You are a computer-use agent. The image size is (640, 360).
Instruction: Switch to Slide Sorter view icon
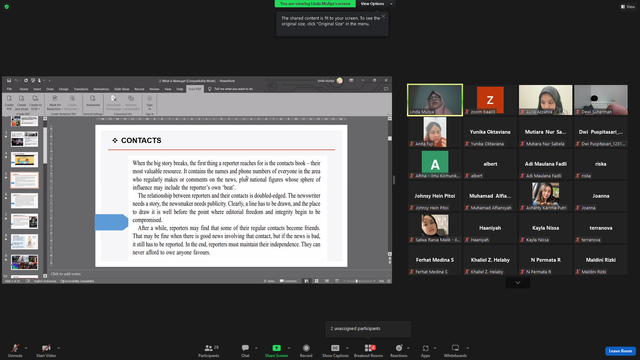(x=316, y=281)
